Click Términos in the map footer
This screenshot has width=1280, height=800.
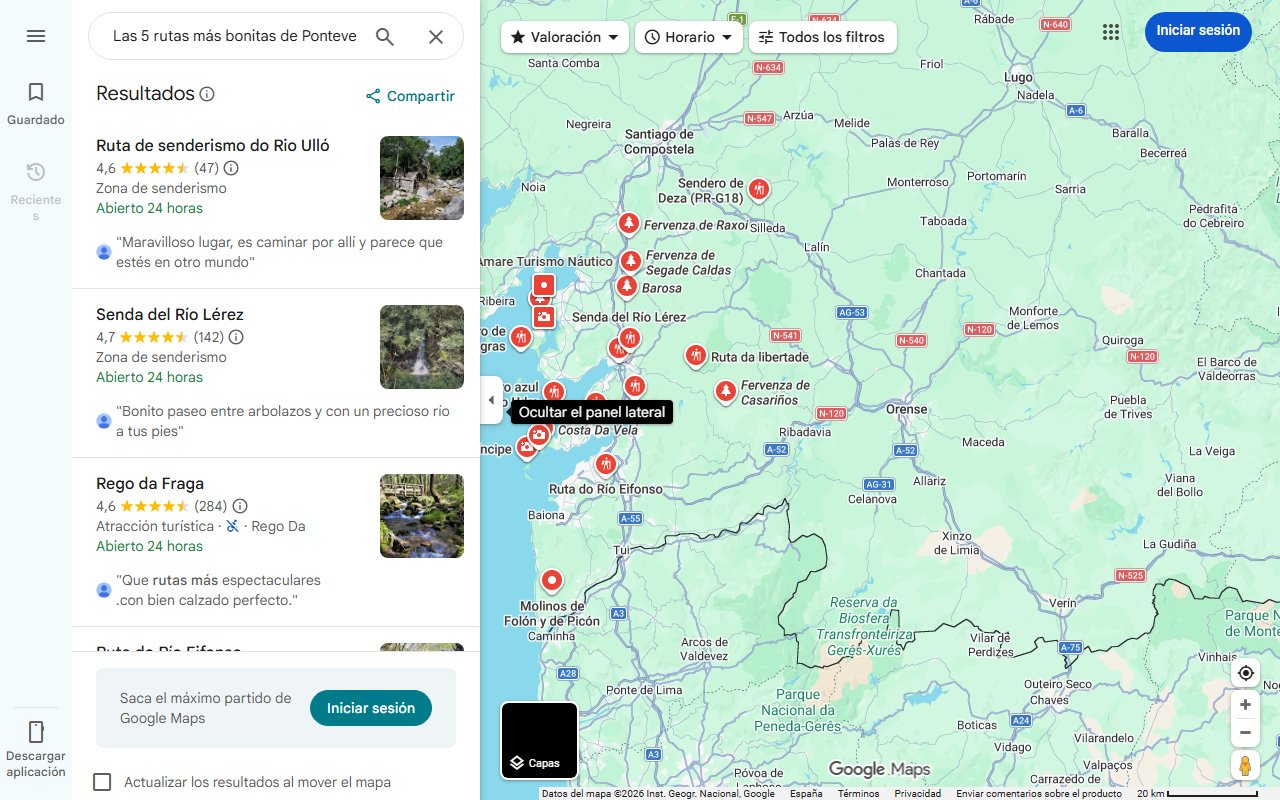click(858, 792)
